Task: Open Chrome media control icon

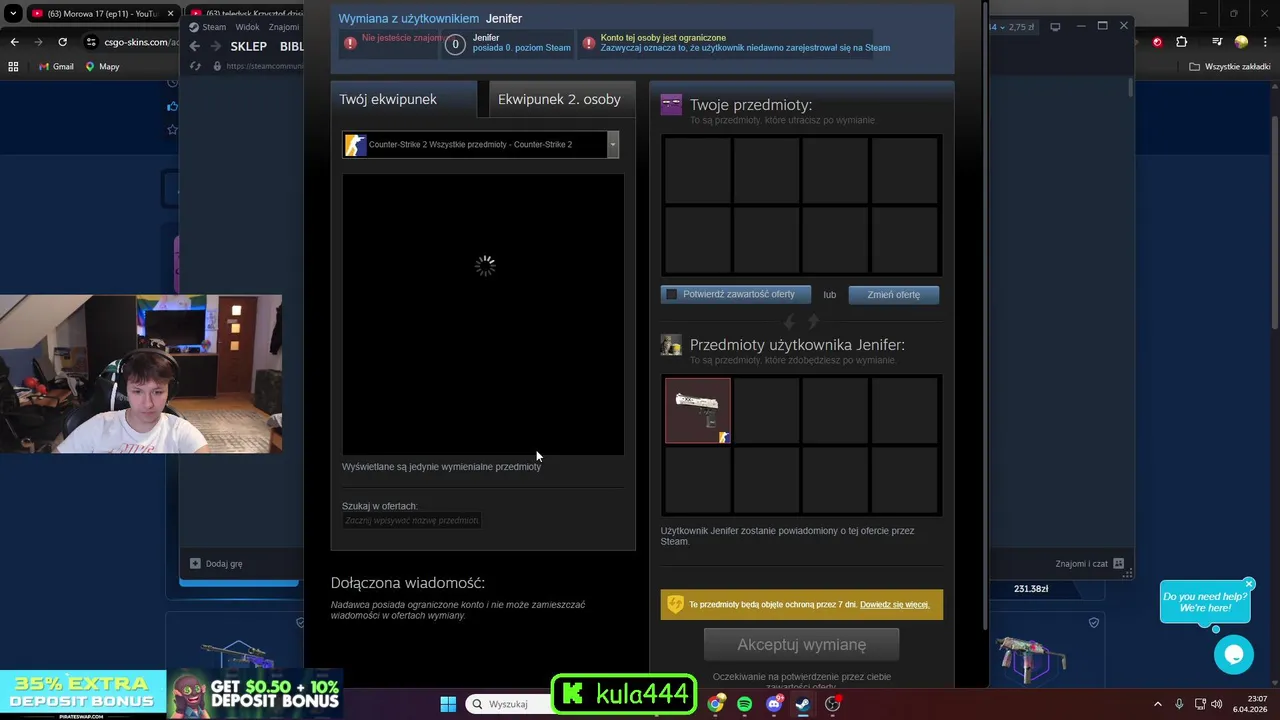Action: [1217, 42]
